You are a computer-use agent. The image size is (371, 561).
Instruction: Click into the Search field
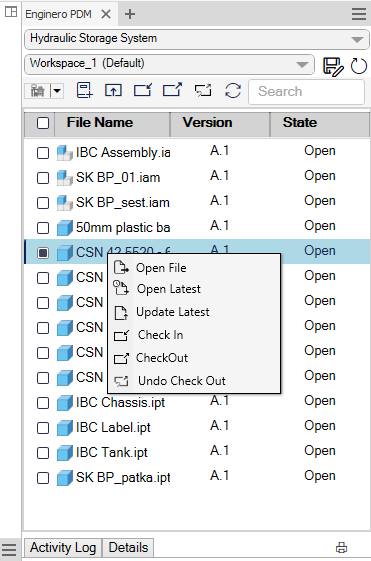307,92
